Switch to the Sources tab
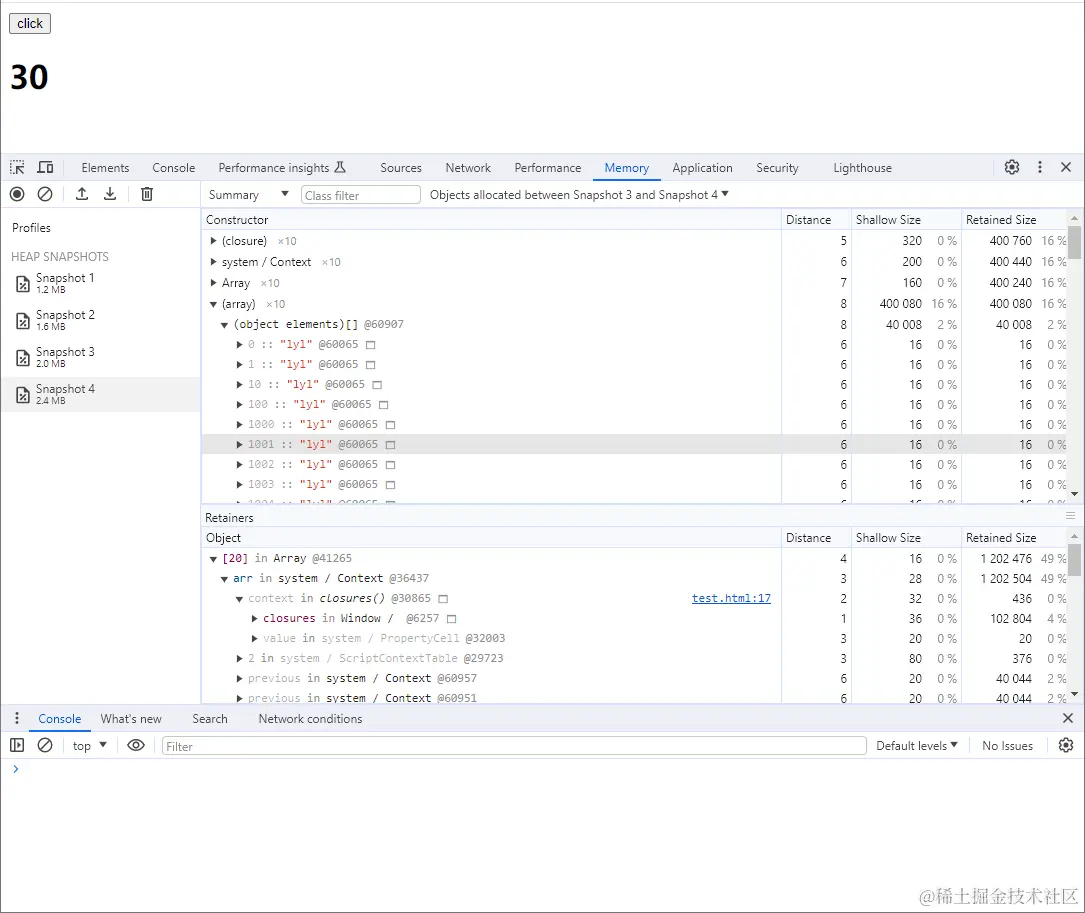Screen dimensions: 1085x913 point(401,168)
